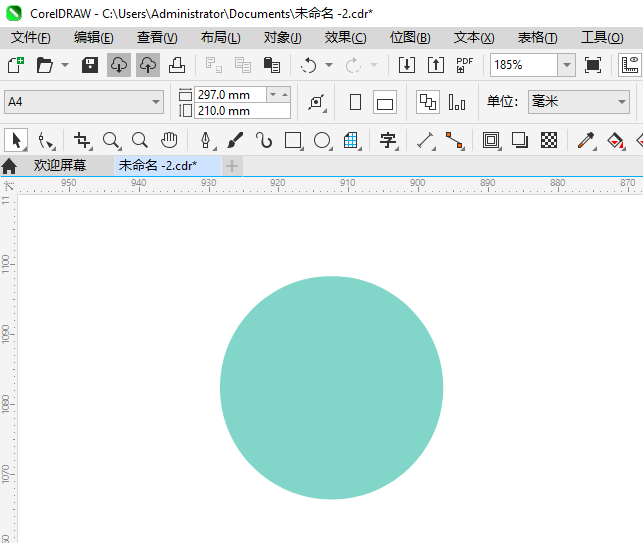Select the Color eyedropper tool
Viewport: 643px width, 543px height.
(586, 140)
